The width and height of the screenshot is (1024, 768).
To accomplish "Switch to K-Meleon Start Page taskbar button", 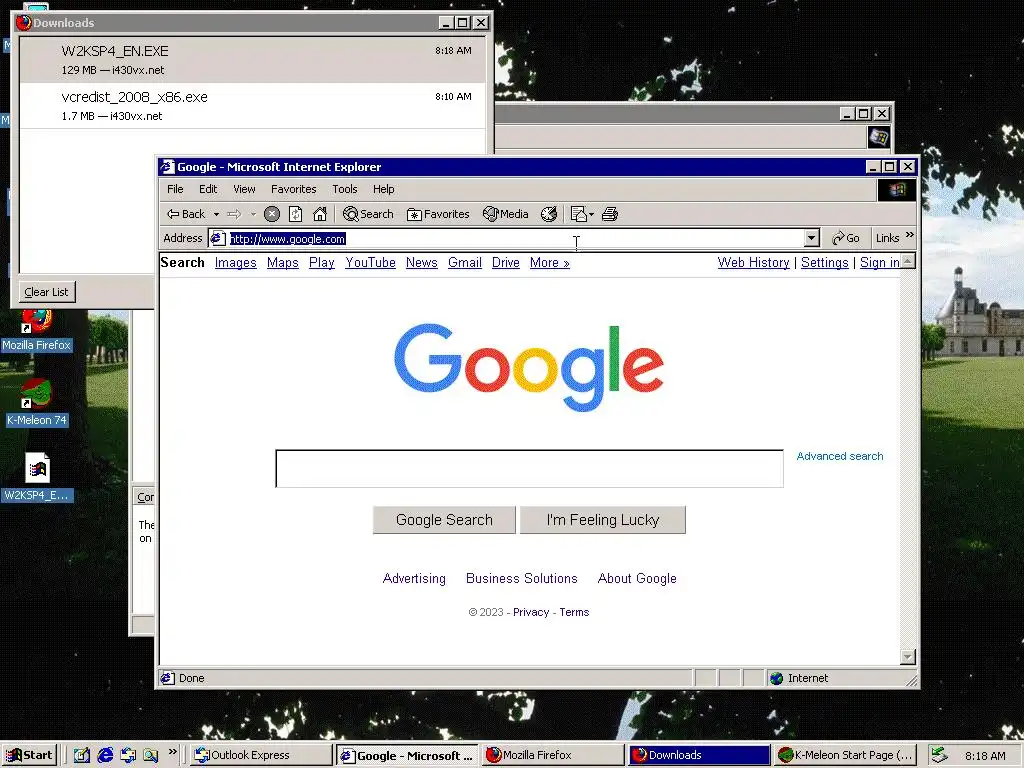I will [x=845, y=755].
